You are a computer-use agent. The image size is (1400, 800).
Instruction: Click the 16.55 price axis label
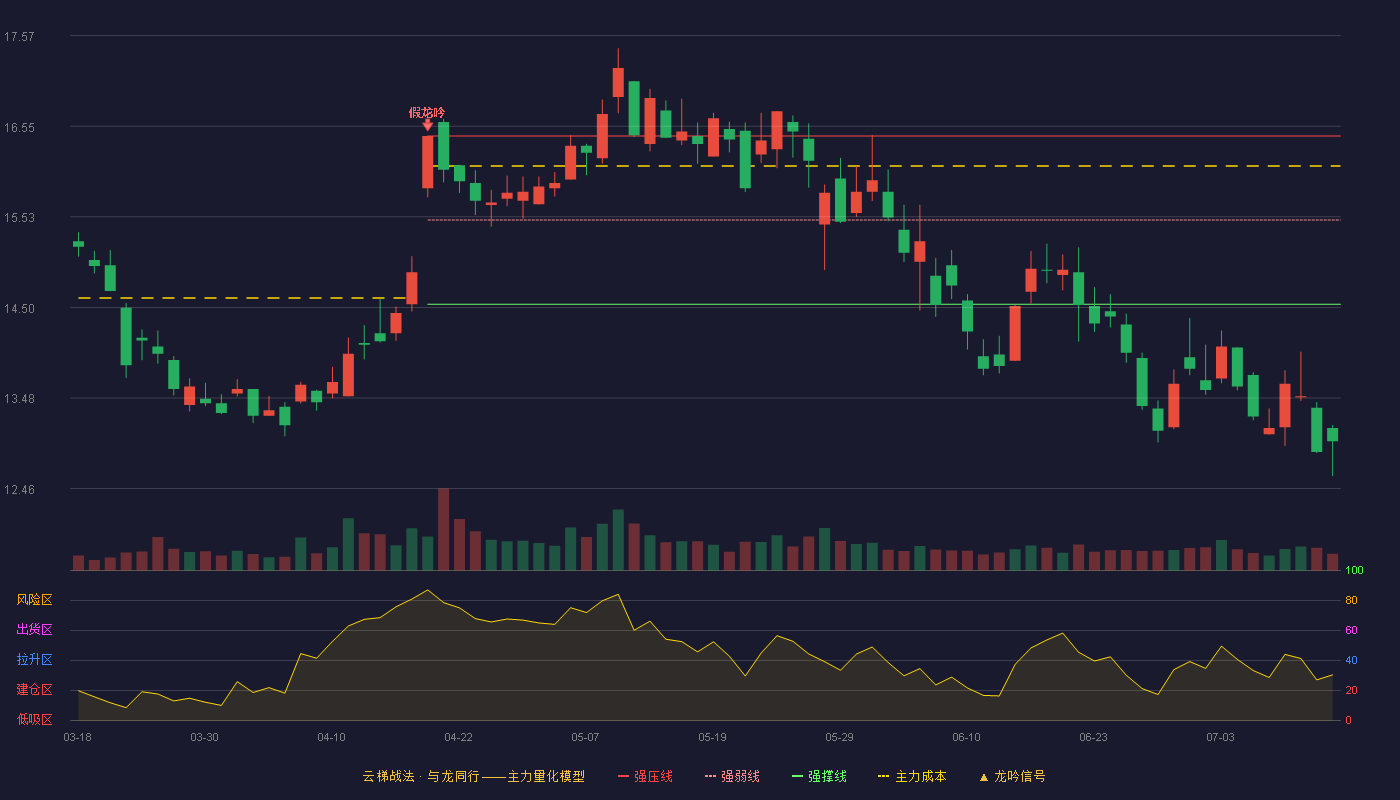(19, 128)
